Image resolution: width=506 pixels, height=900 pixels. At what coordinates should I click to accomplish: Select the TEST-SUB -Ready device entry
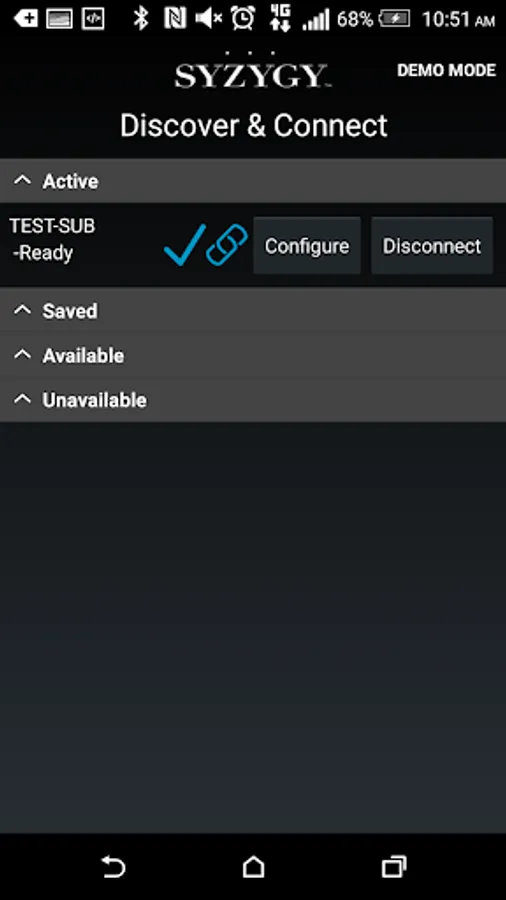click(x=52, y=239)
